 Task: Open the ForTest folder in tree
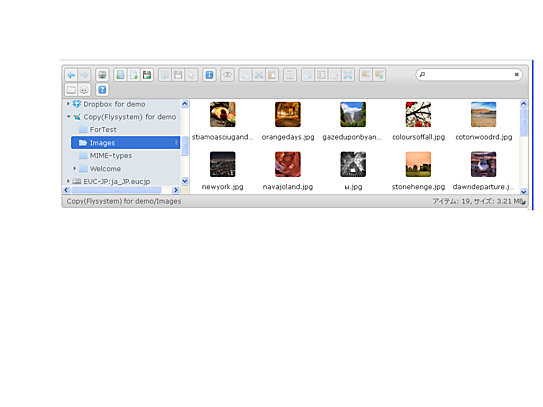[103, 130]
